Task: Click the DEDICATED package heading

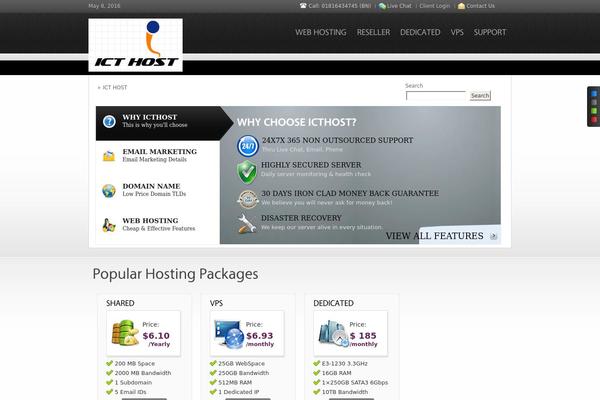Action: point(333,303)
